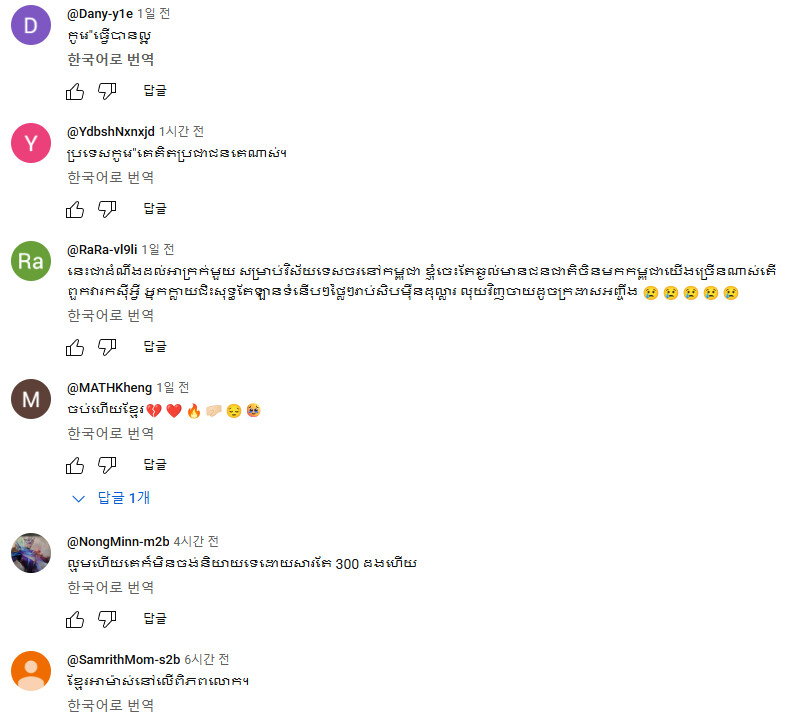Dislike the comment by @RaRa-vl9li
Screen dimensions: 789x715
click(x=107, y=347)
